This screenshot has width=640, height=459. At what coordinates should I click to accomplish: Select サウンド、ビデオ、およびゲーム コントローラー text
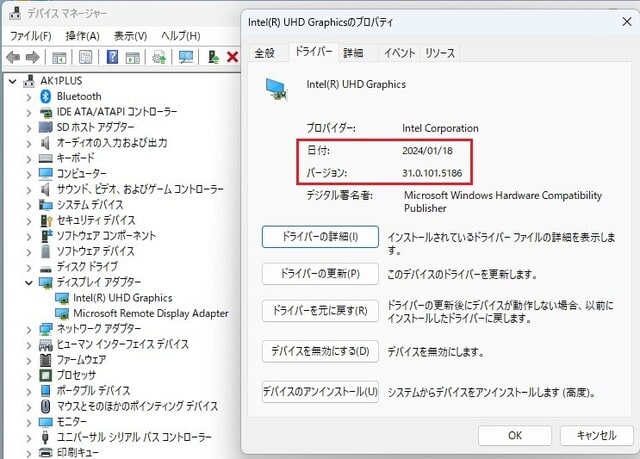tap(140, 190)
